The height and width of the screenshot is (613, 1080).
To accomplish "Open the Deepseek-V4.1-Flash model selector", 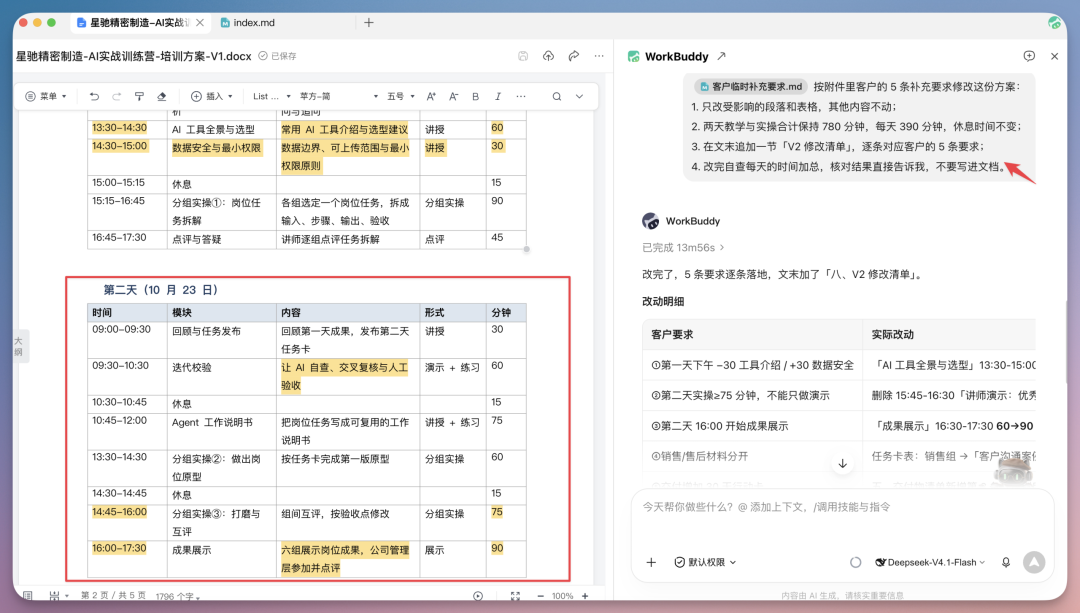I will coord(930,562).
